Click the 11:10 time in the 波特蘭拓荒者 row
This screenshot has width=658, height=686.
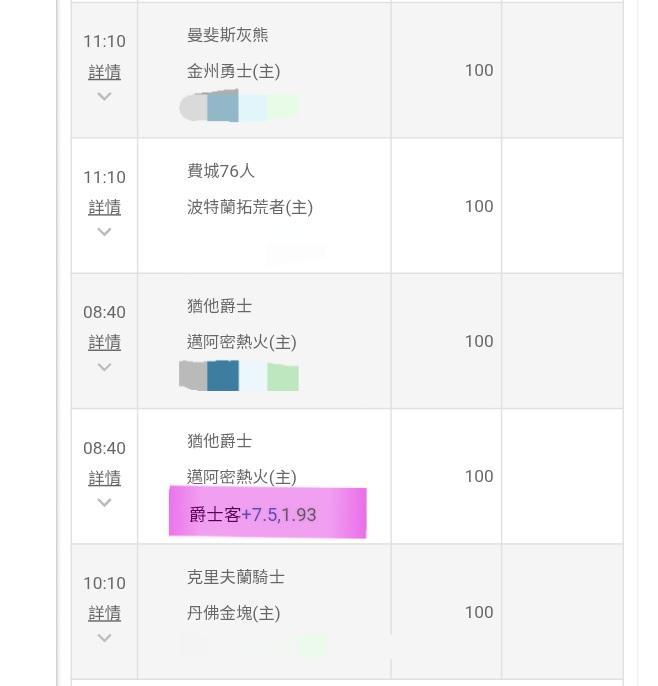104,177
